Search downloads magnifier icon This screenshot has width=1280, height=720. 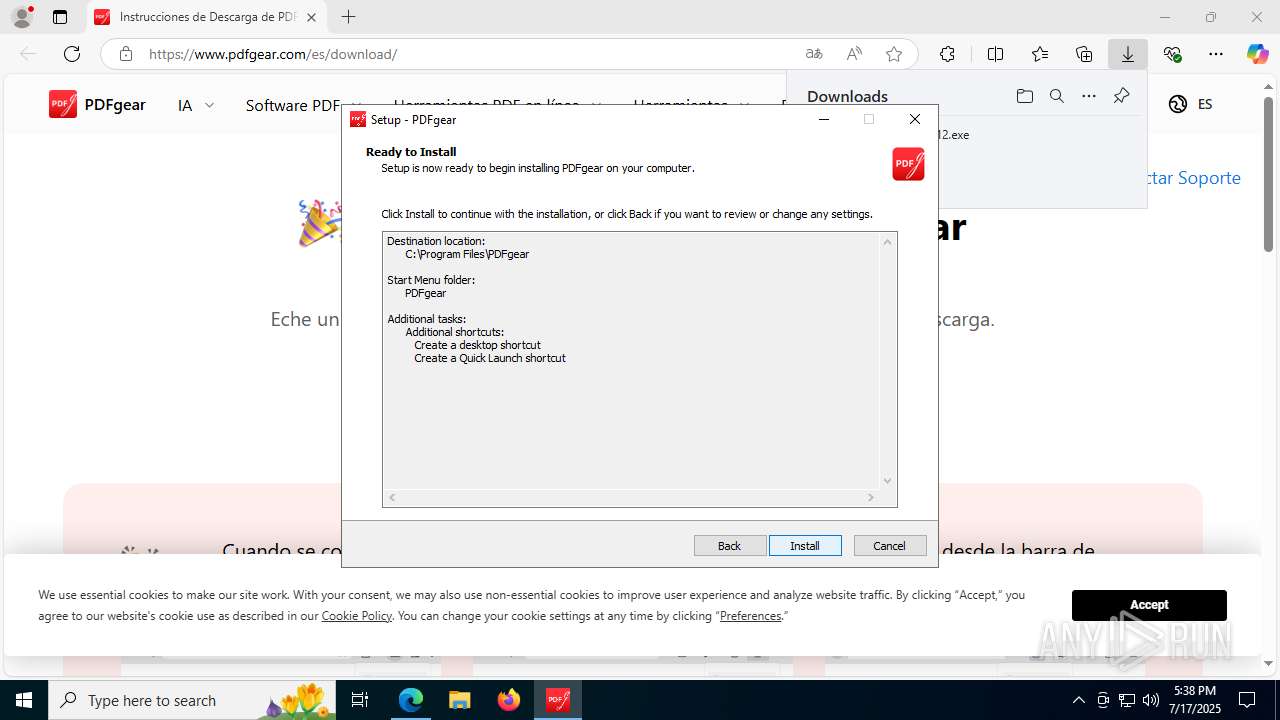1057,96
